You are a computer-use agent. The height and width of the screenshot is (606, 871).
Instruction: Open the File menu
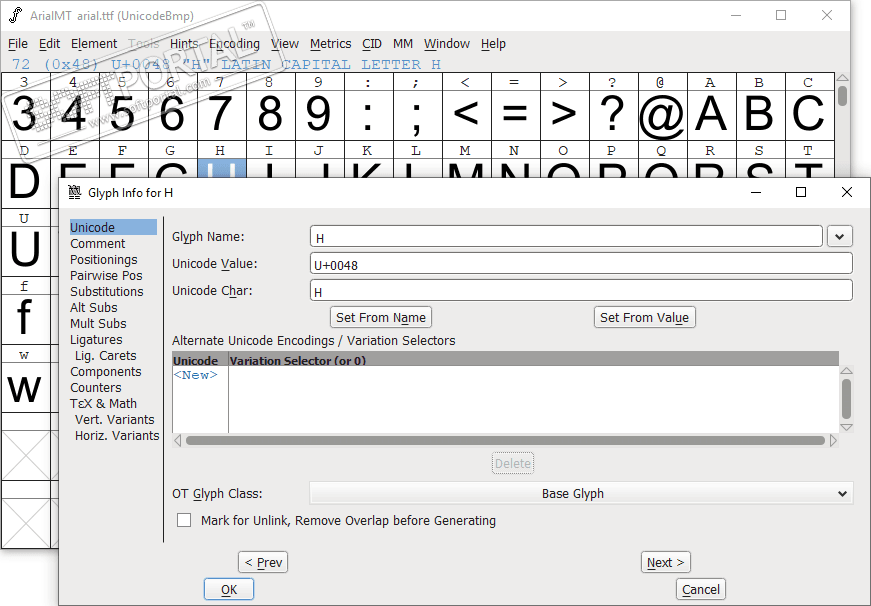coord(18,44)
